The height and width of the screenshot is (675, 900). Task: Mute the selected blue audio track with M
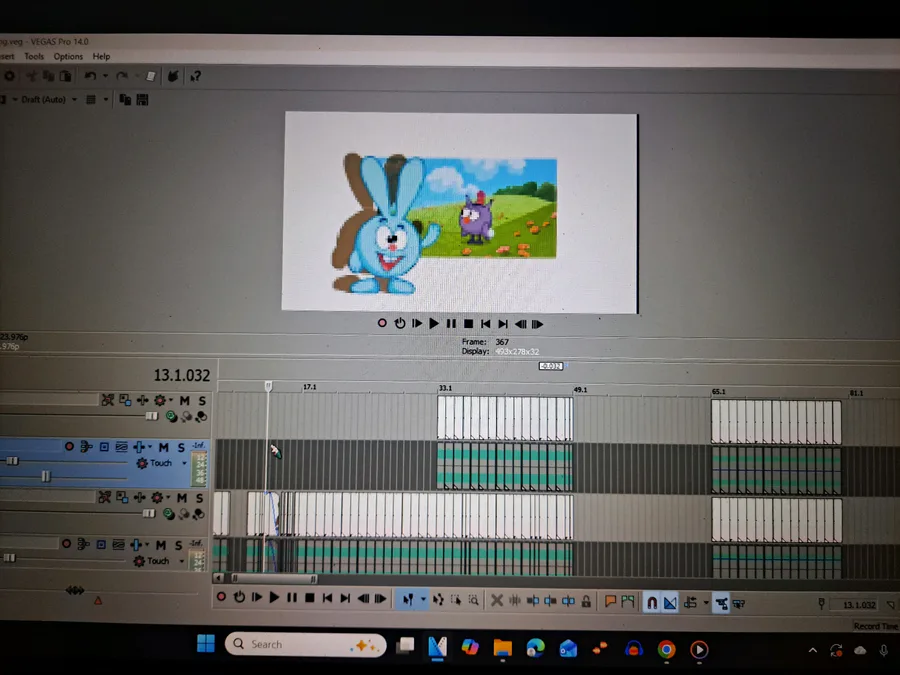tap(164, 447)
